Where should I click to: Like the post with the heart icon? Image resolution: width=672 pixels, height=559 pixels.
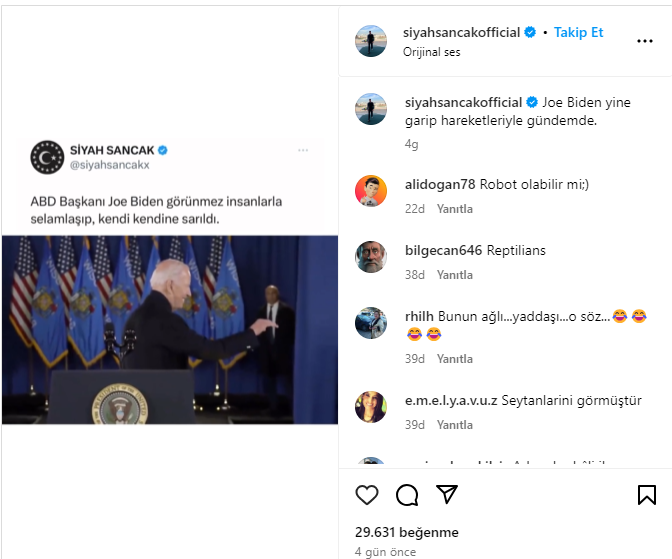(367, 495)
